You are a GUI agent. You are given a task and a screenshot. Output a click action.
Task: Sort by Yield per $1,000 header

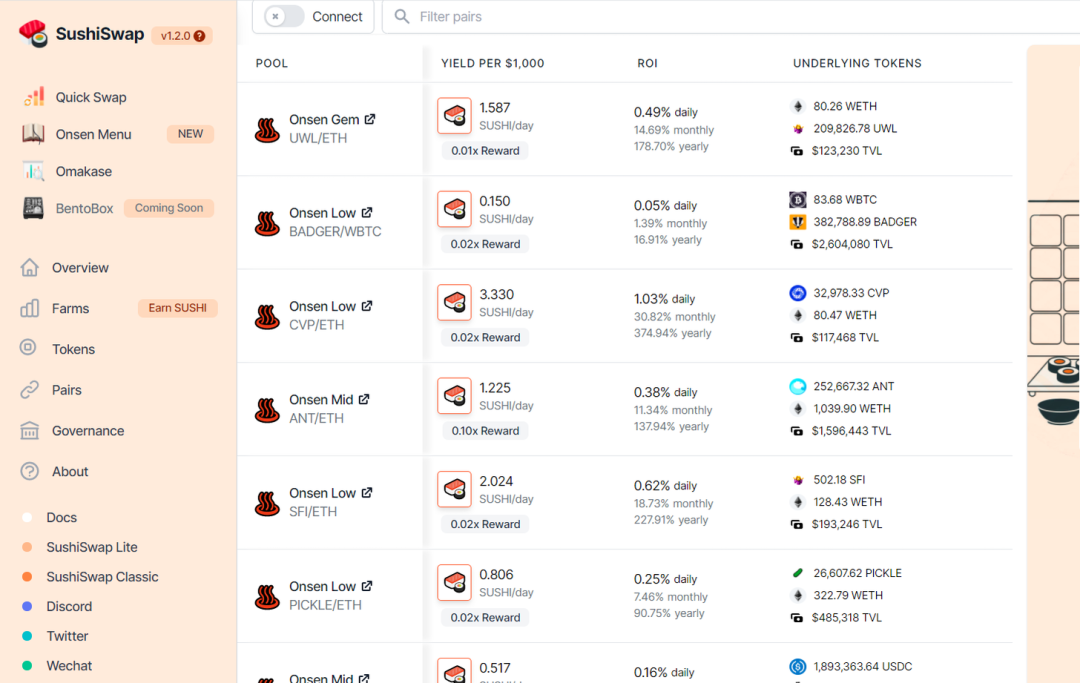tap(492, 63)
